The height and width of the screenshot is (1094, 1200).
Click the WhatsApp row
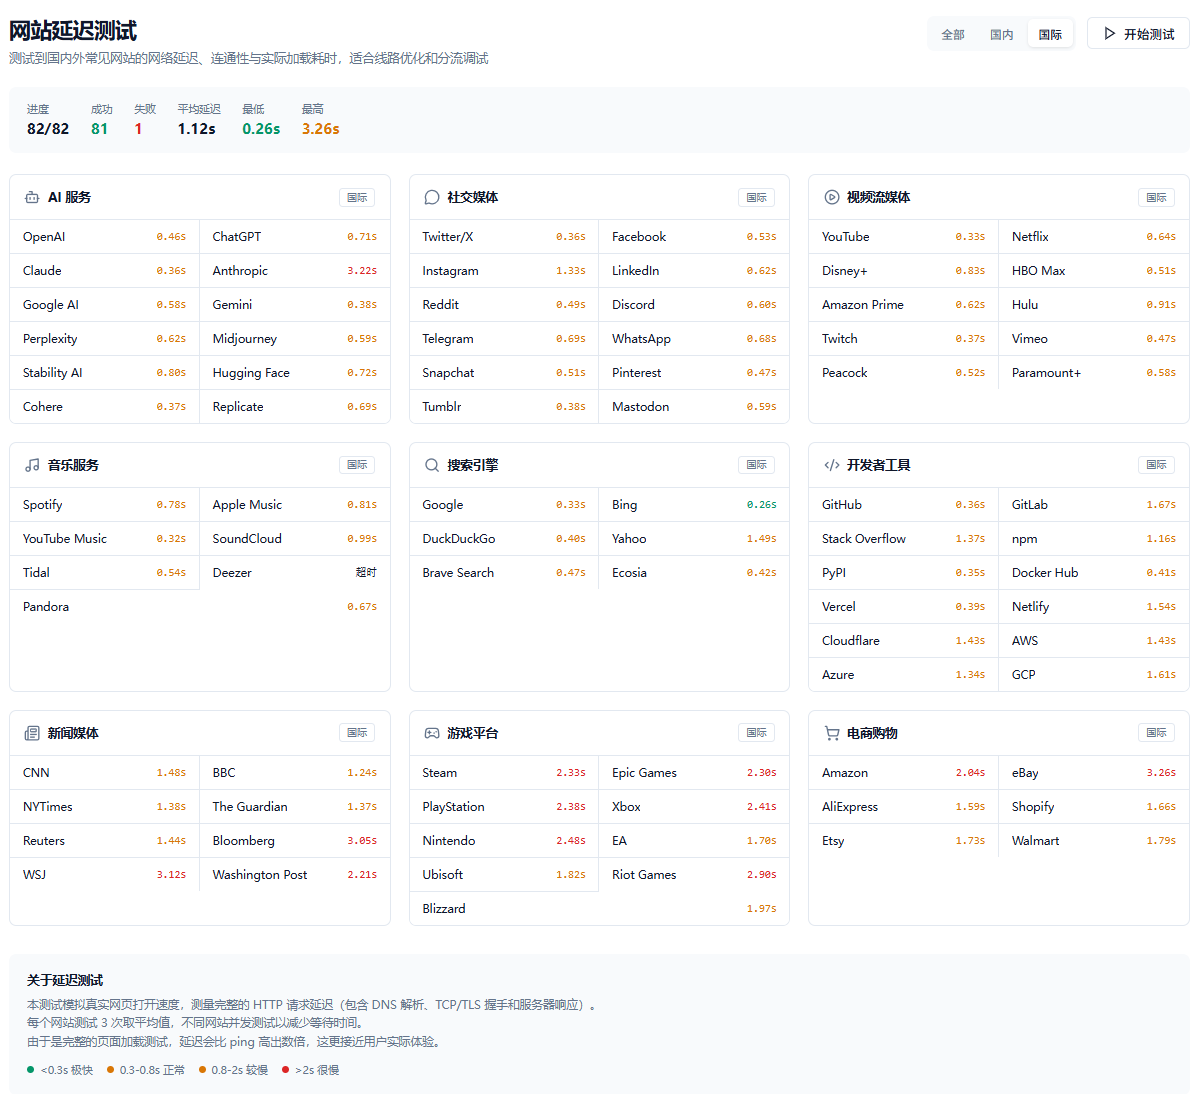pos(694,339)
